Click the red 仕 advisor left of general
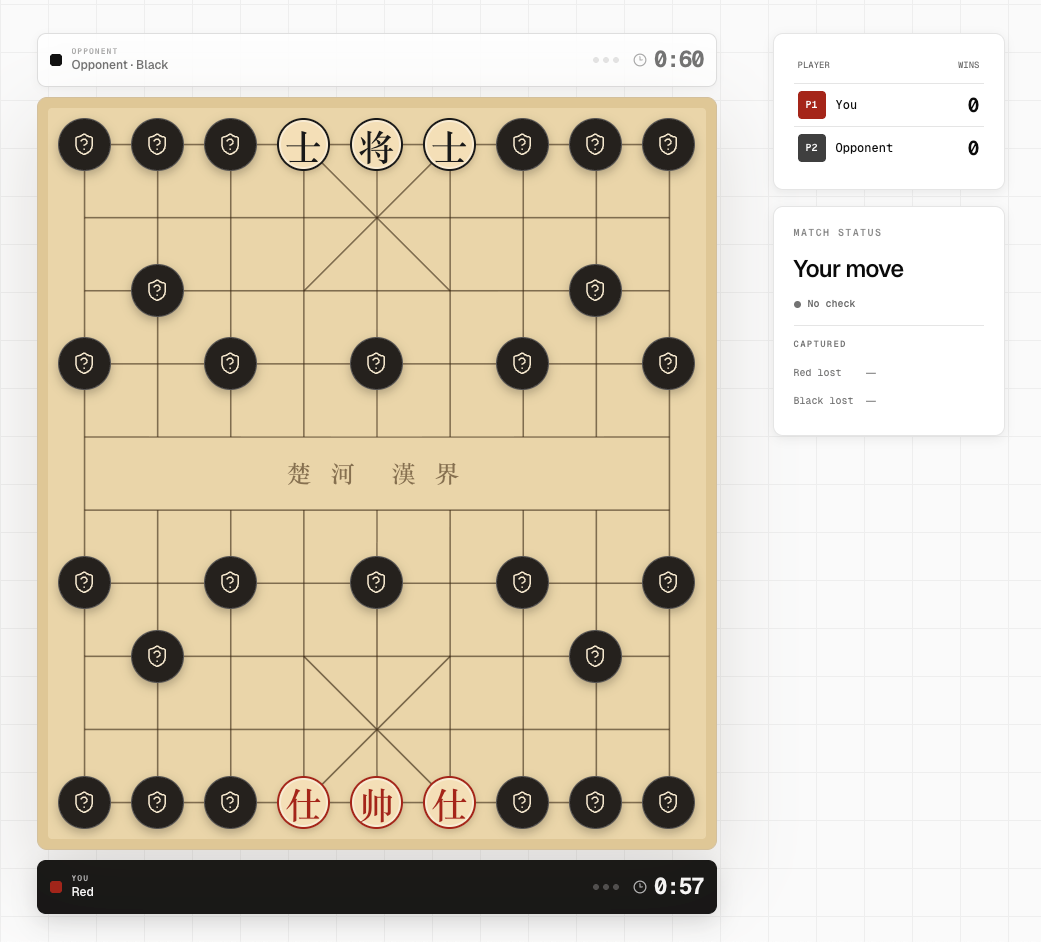 pos(303,803)
